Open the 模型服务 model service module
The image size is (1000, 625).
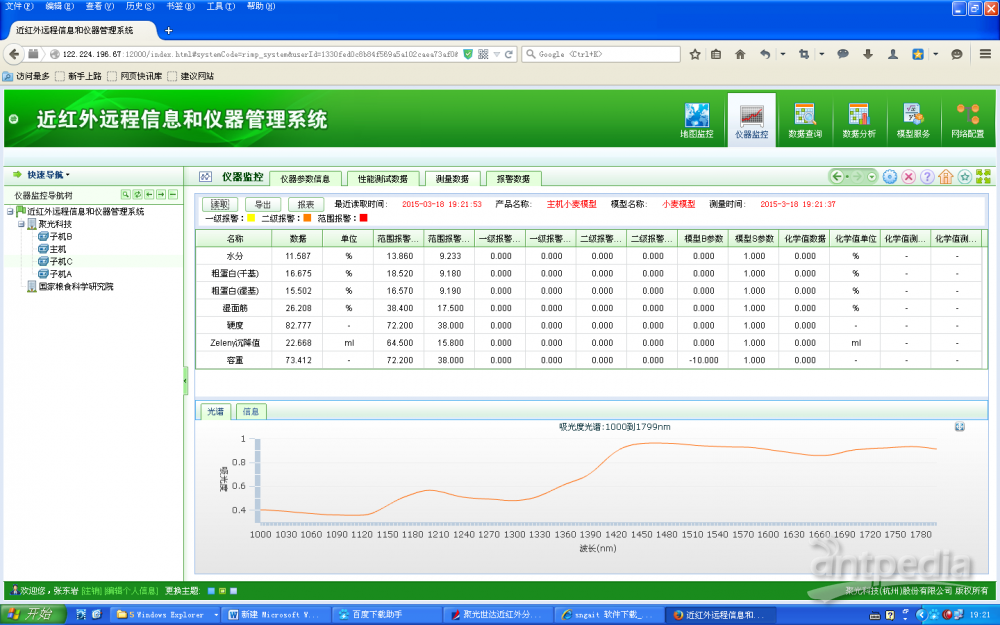912,120
